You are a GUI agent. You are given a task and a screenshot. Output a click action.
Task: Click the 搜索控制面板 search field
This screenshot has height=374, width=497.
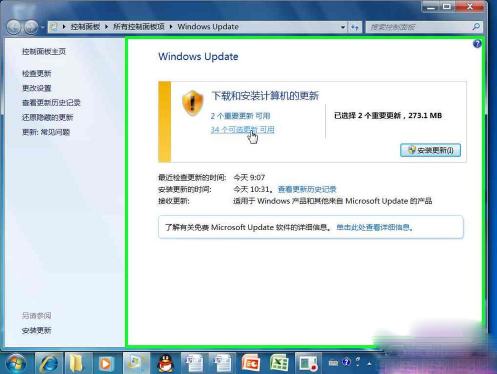tap(419, 27)
